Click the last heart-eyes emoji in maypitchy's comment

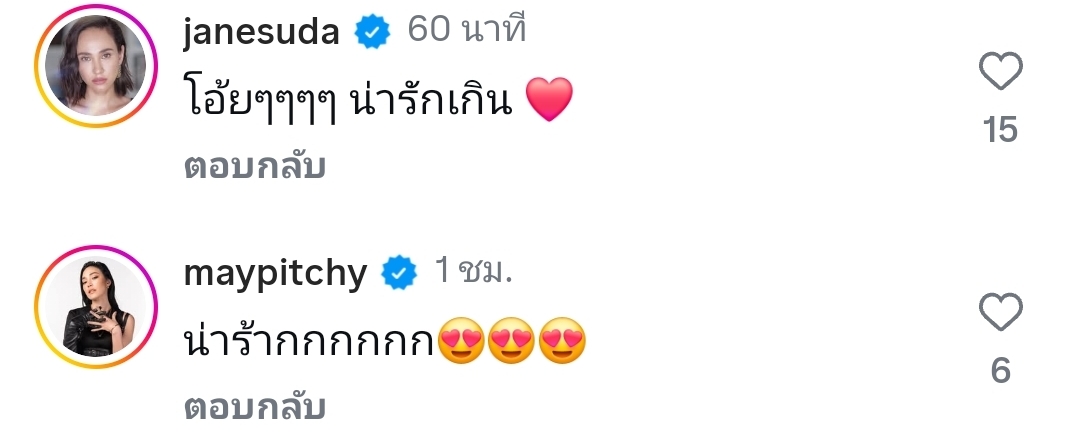point(561,343)
